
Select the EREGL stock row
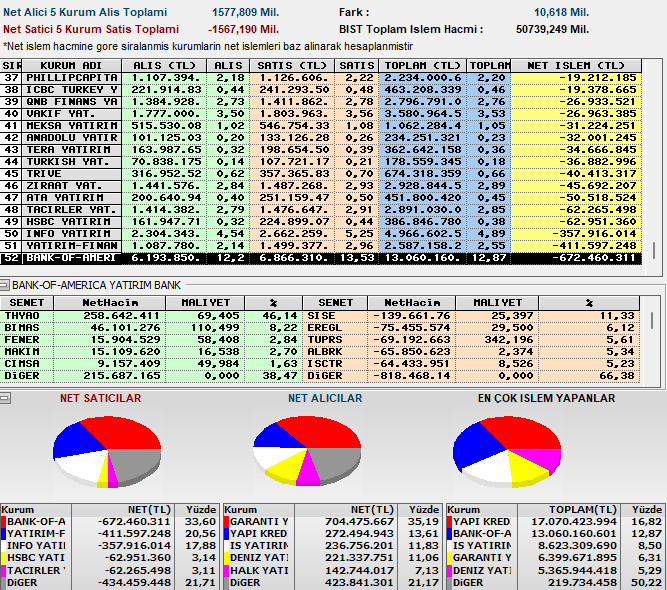[471, 328]
